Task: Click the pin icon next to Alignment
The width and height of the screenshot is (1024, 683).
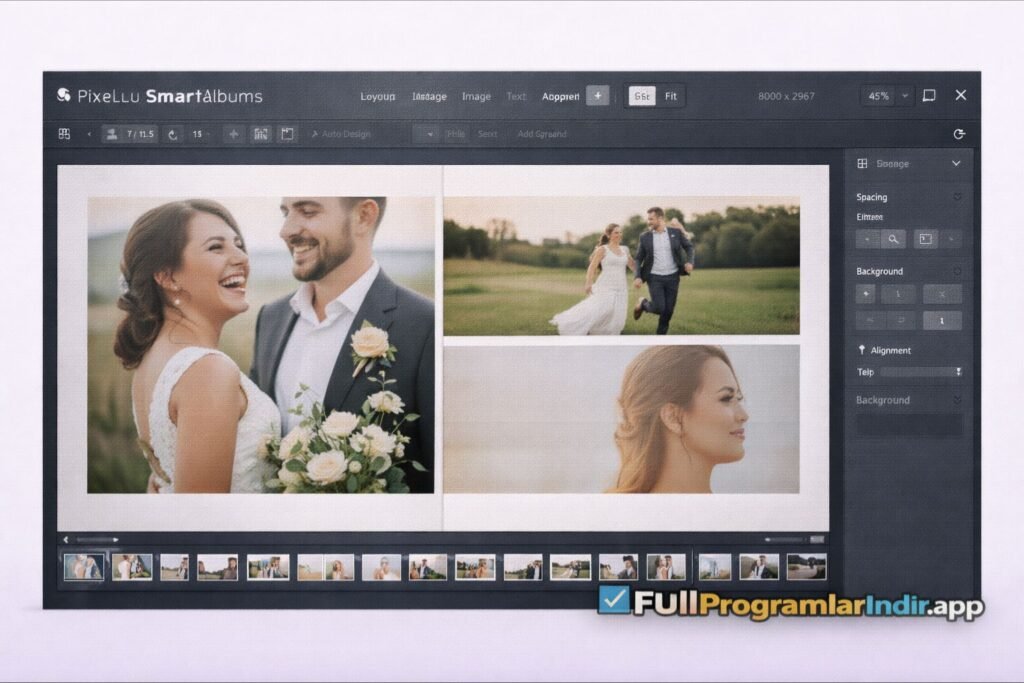Action: [x=861, y=350]
